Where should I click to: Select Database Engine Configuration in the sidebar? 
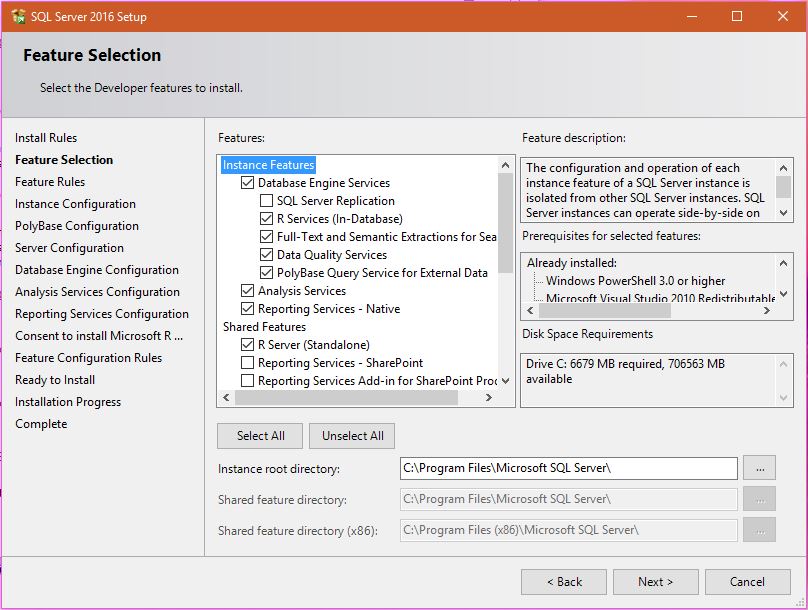pyautogui.click(x=96, y=269)
